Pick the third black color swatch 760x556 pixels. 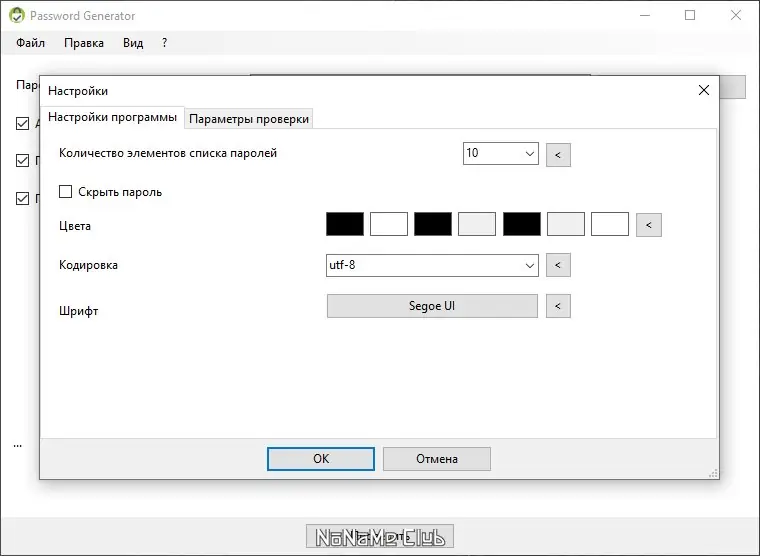click(433, 224)
